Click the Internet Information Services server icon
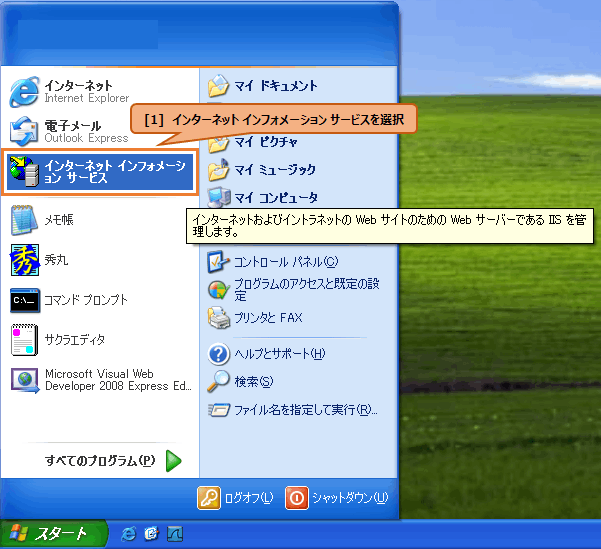Viewport: 601px width, 549px height. [24, 171]
